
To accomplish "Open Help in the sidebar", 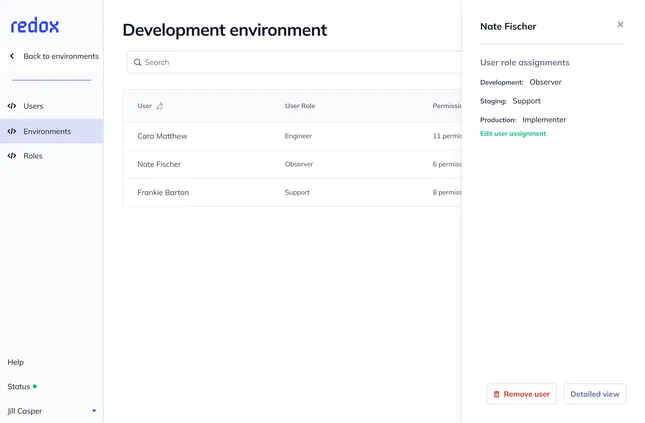I will 16,362.
